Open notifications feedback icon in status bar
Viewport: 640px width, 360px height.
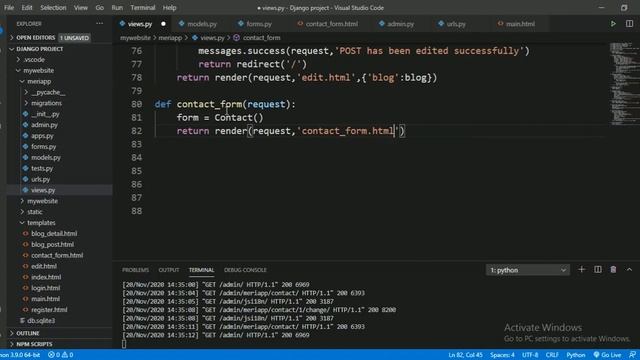(632, 355)
